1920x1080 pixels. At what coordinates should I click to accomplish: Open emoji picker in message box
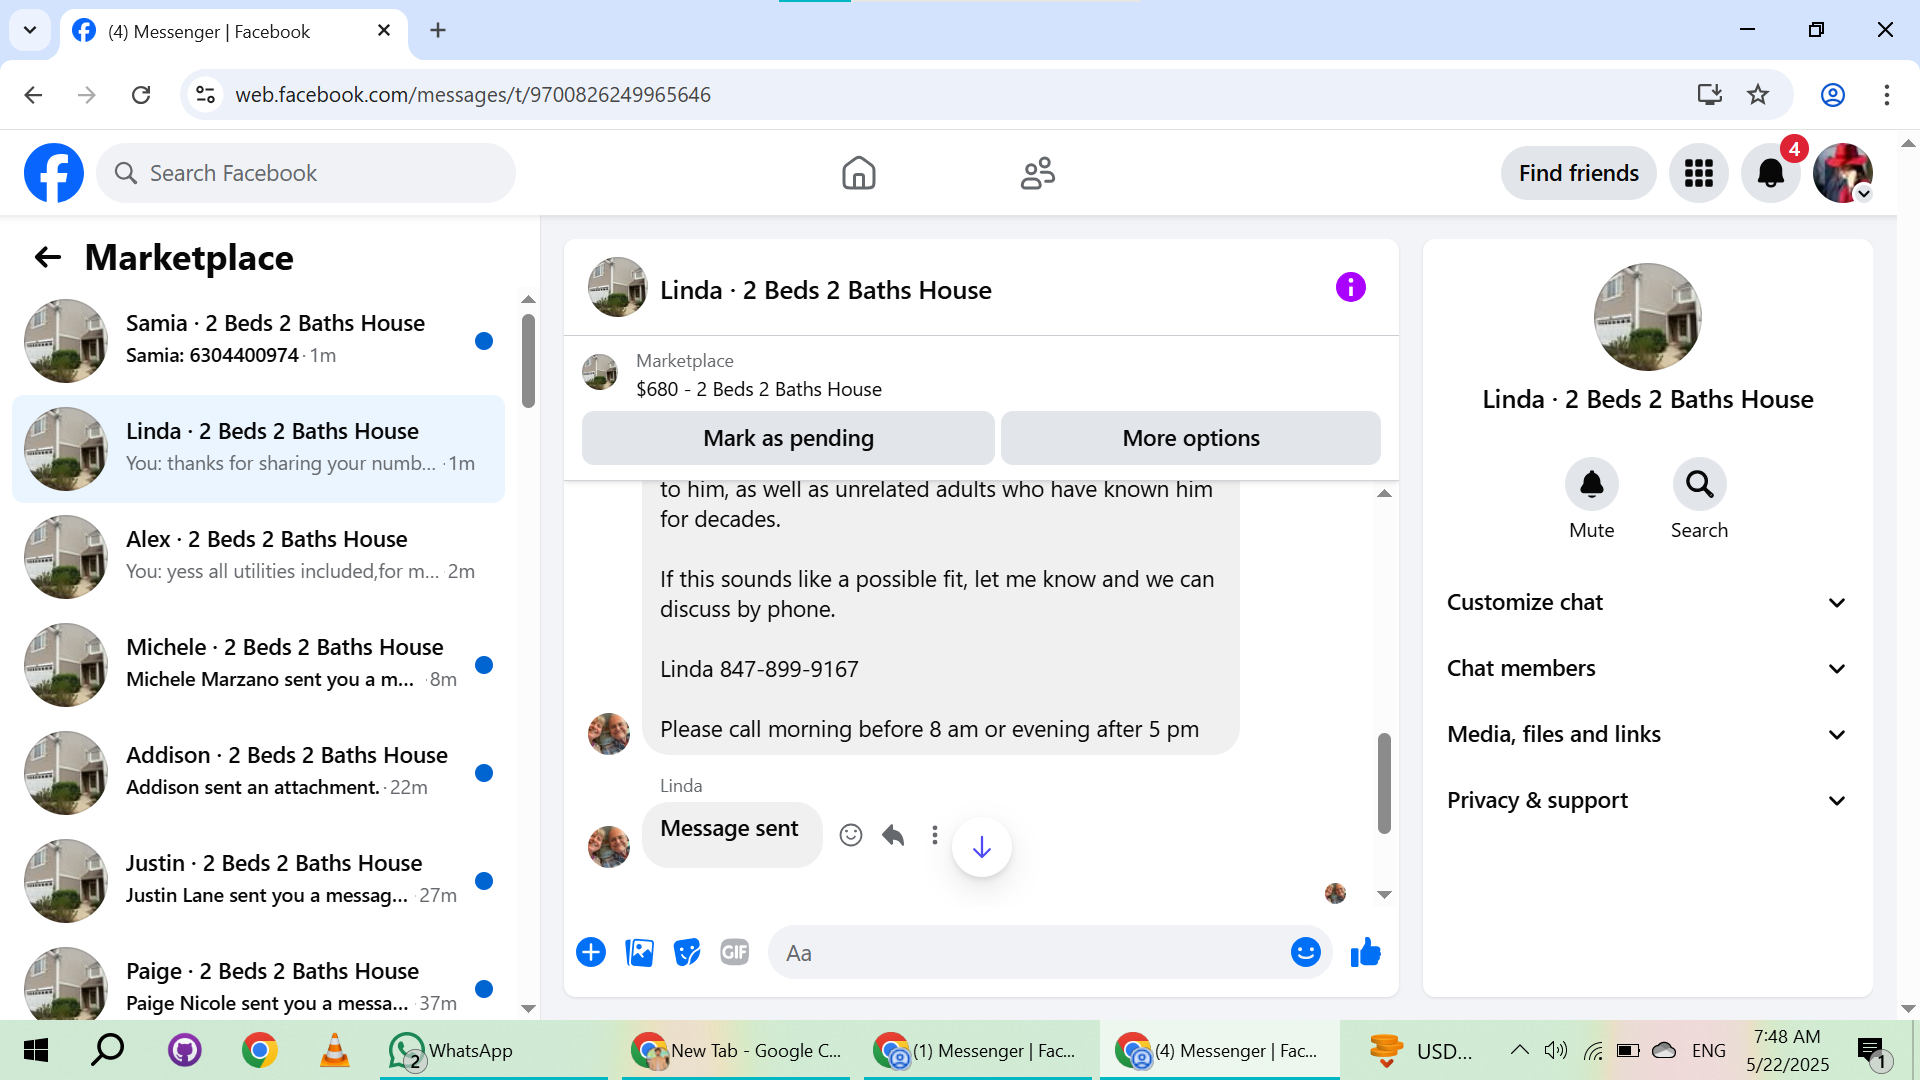1305,952
